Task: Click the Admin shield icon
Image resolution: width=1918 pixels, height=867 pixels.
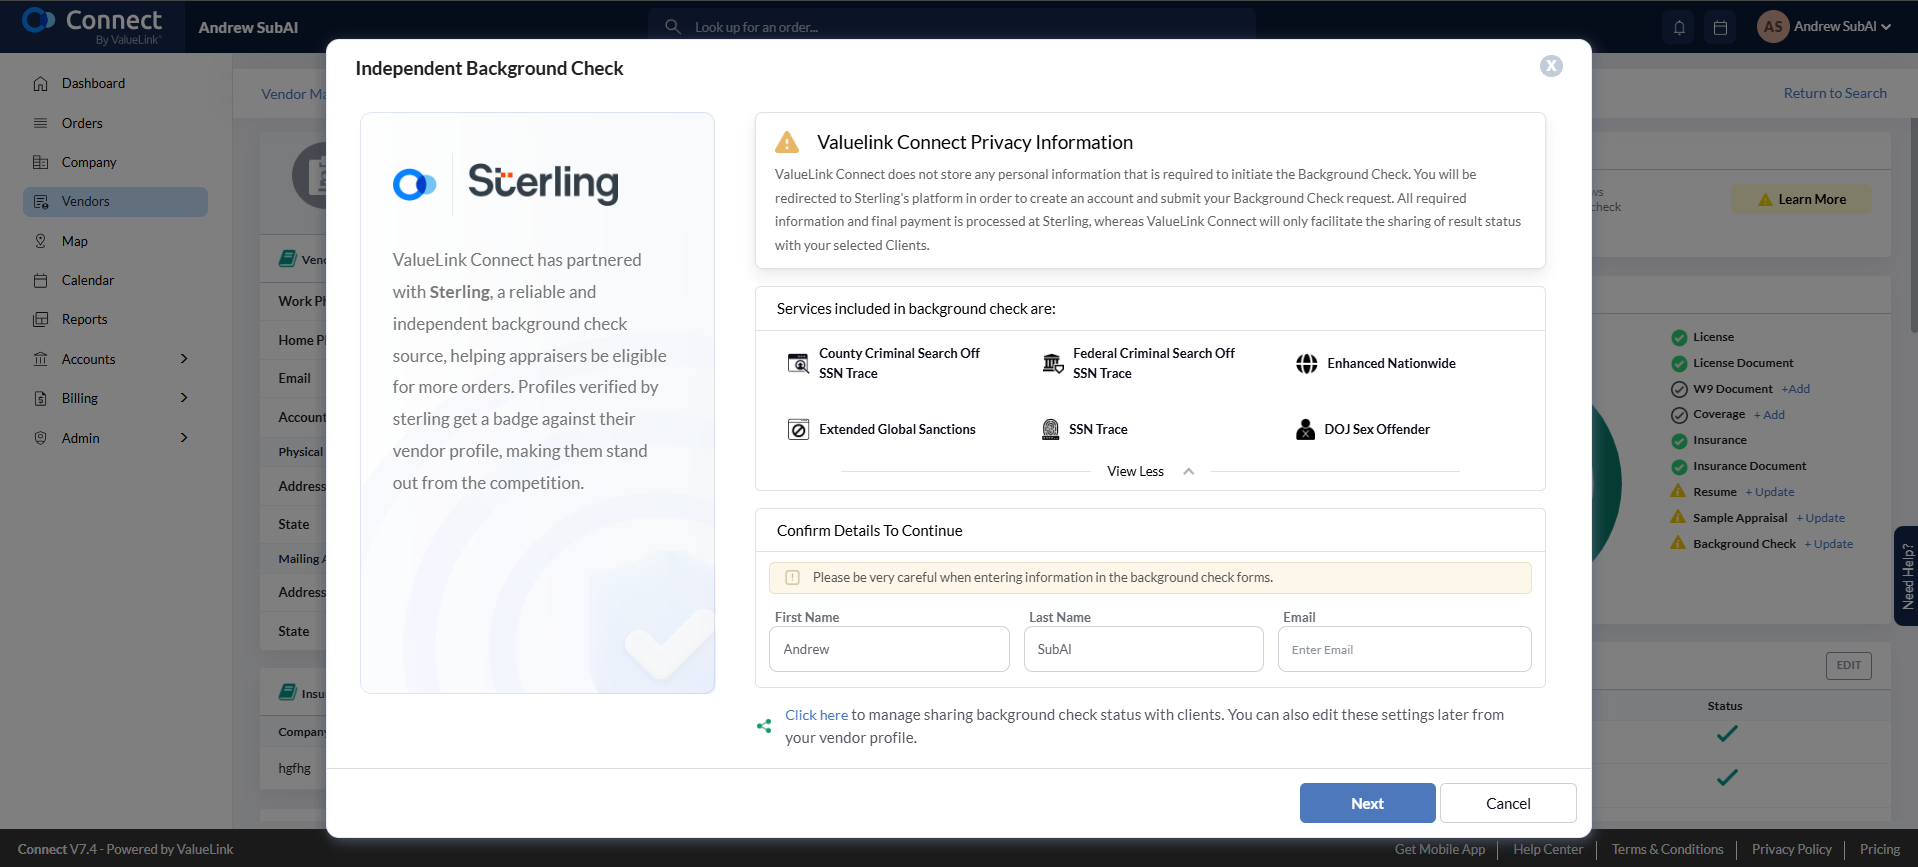Action: click(41, 438)
